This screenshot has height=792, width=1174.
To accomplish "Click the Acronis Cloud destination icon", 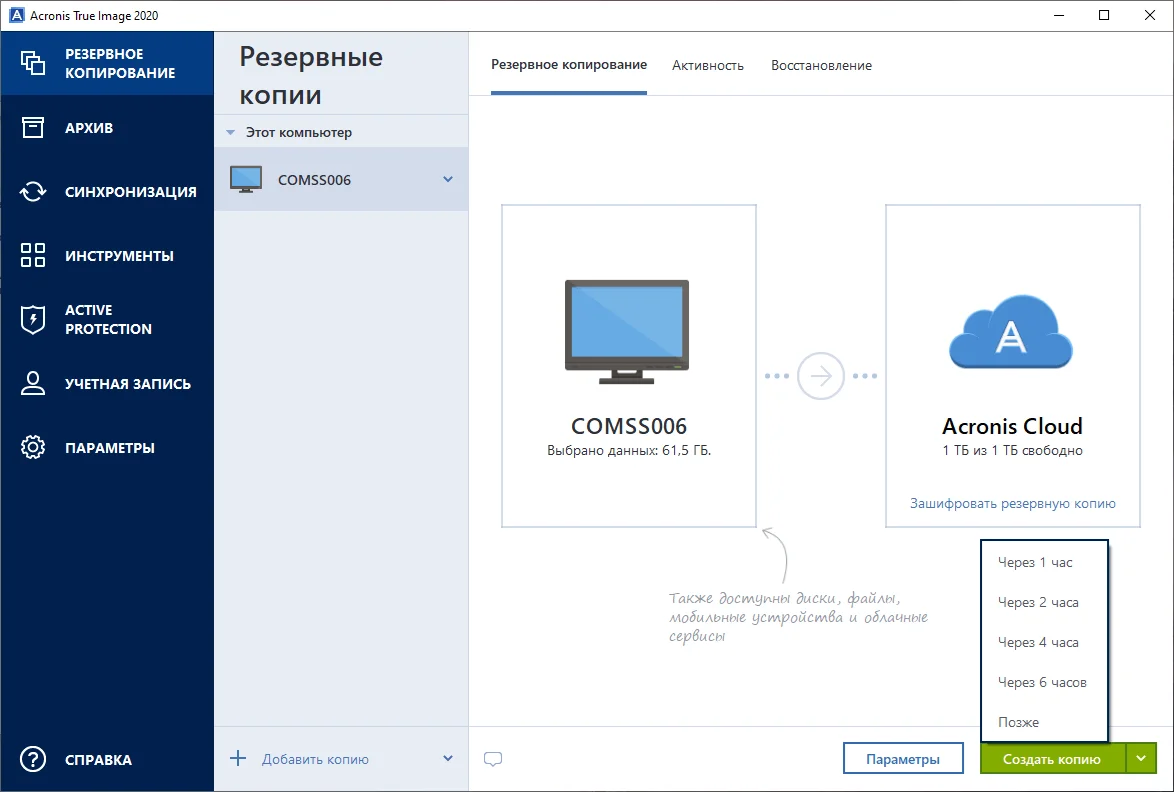I will [x=1012, y=332].
